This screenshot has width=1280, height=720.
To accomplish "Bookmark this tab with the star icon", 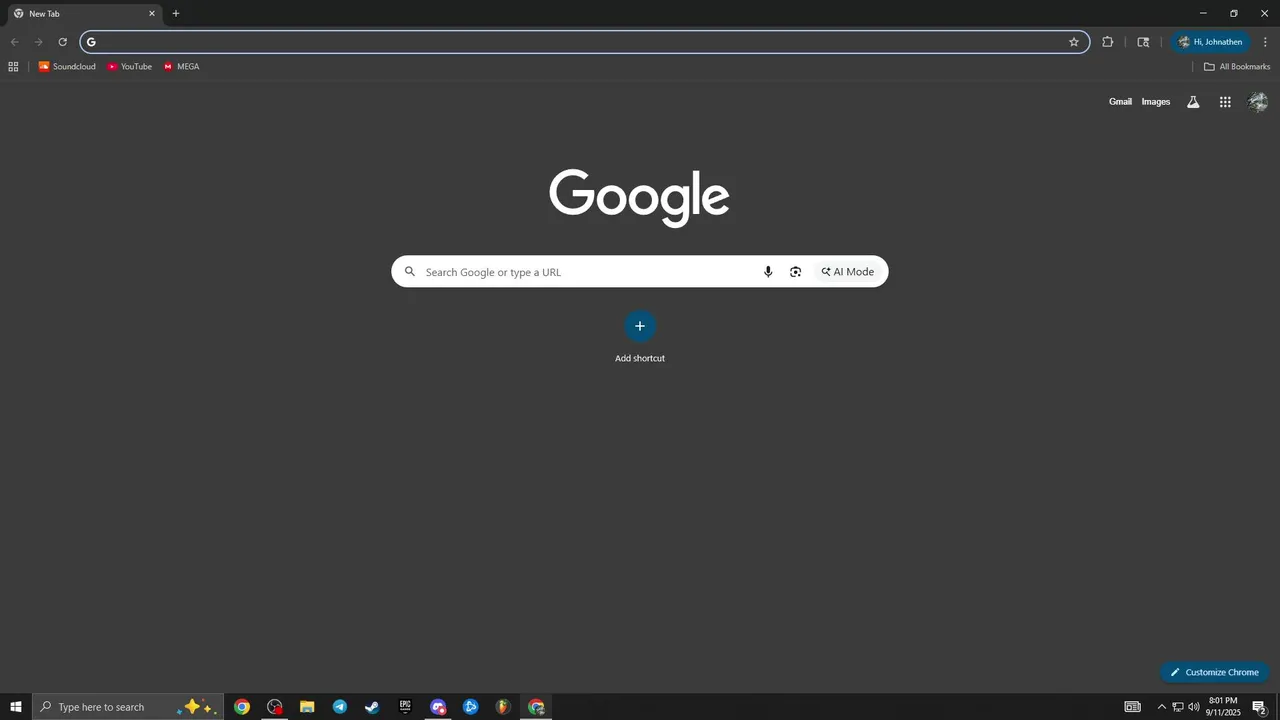I will click(1074, 42).
